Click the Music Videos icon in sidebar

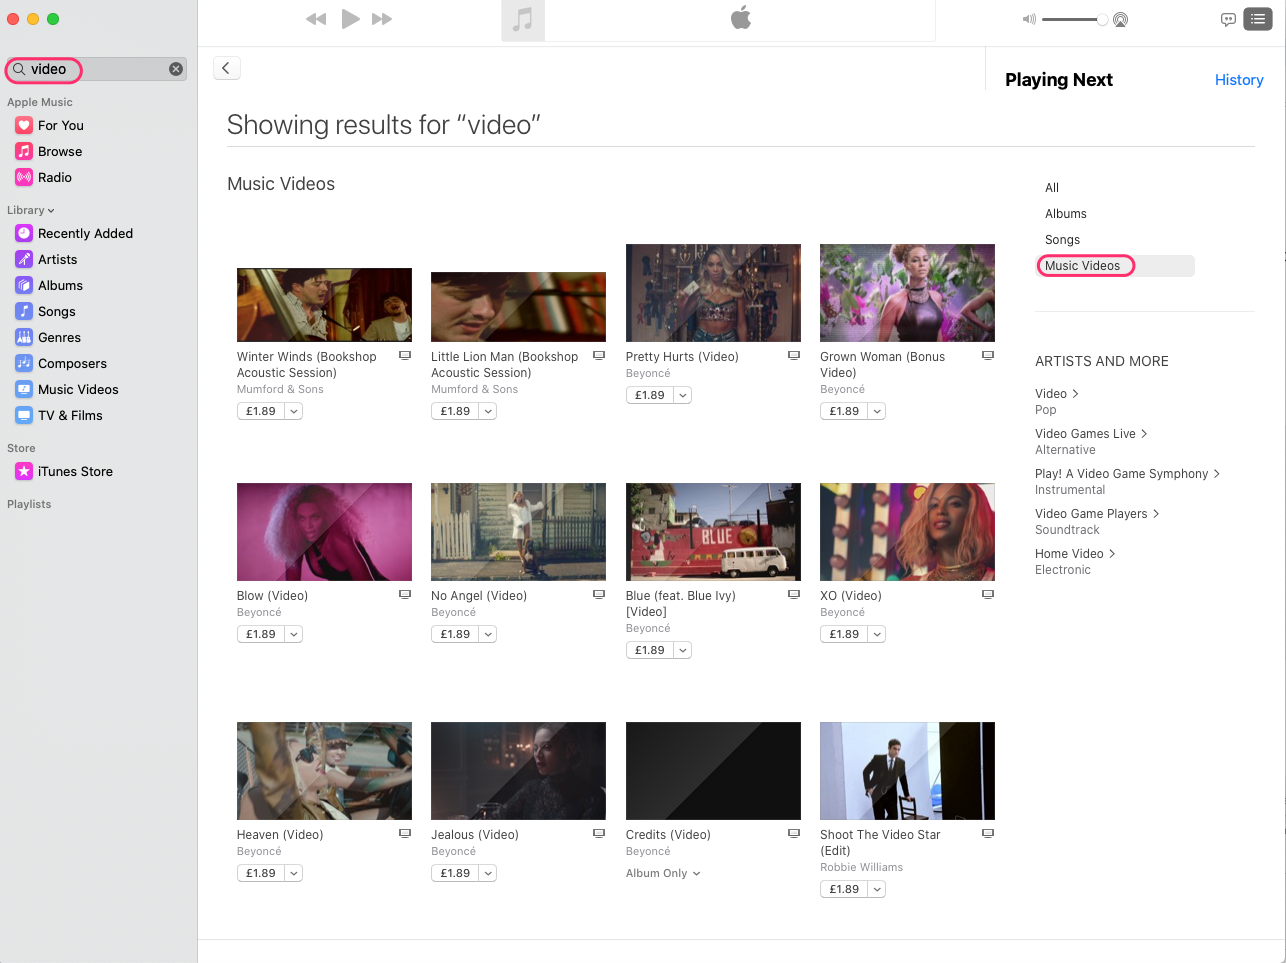pos(24,389)
